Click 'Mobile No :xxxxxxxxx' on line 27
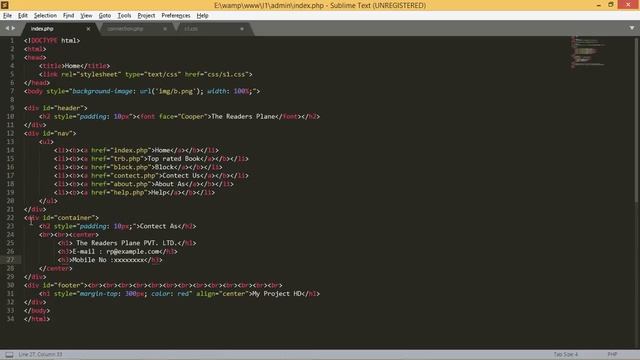 point(108,260)
